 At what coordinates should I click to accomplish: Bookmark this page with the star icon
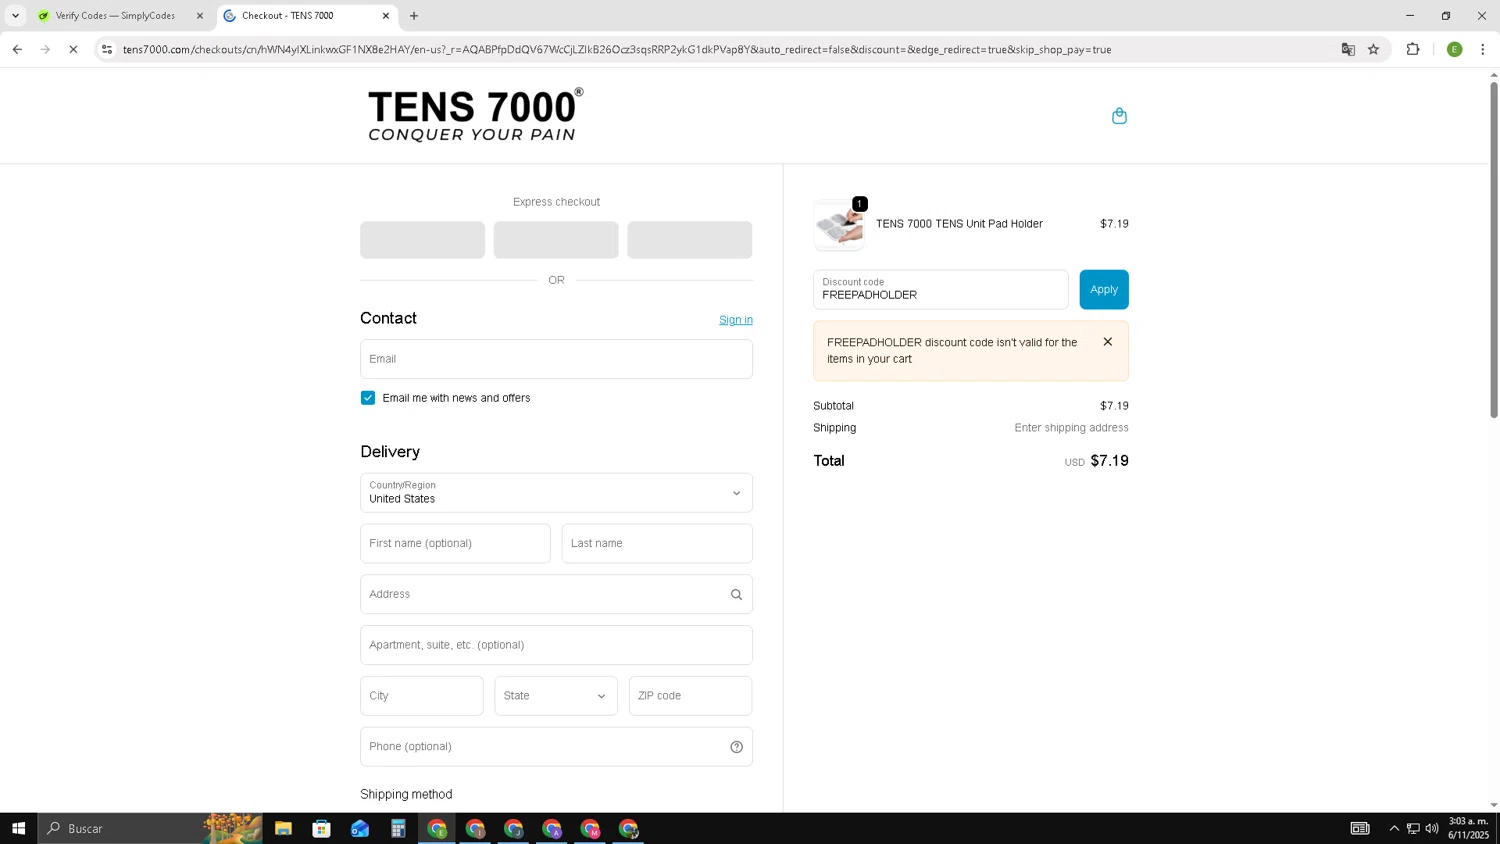click(1373, 49)
